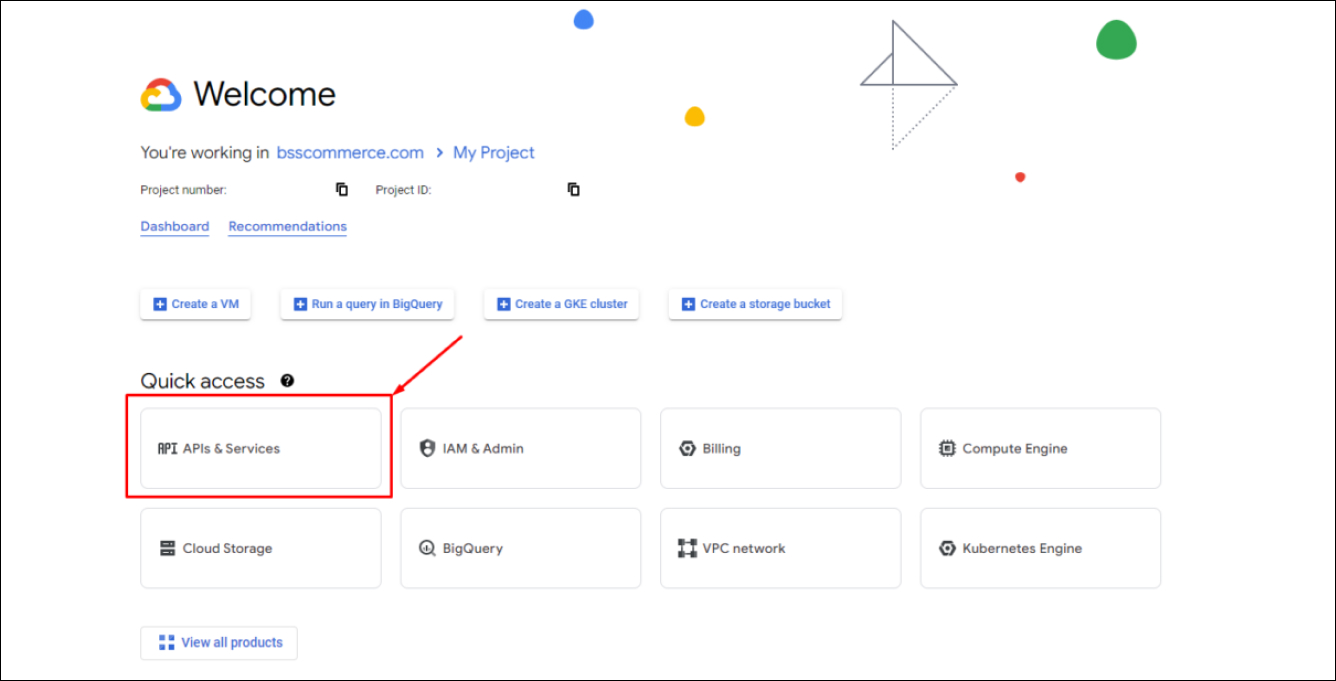Click the BigQuery magnifier icon
The image size is (1336, 681).
pos(427,548)
